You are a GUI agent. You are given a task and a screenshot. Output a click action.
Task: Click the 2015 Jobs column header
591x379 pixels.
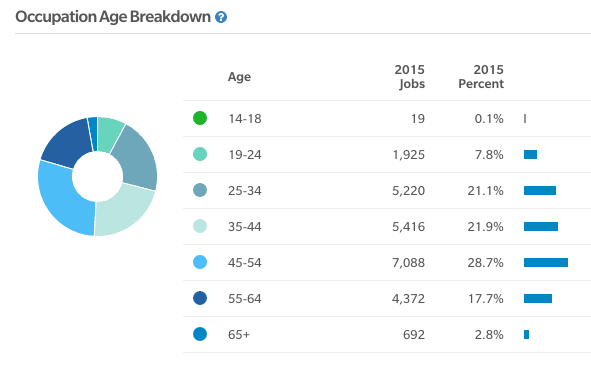(410, 76)
